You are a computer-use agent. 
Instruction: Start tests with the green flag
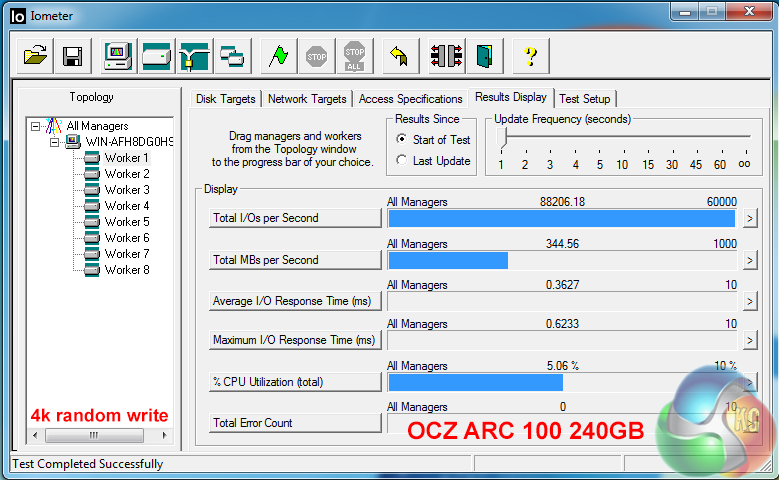(x=278, y=56)
